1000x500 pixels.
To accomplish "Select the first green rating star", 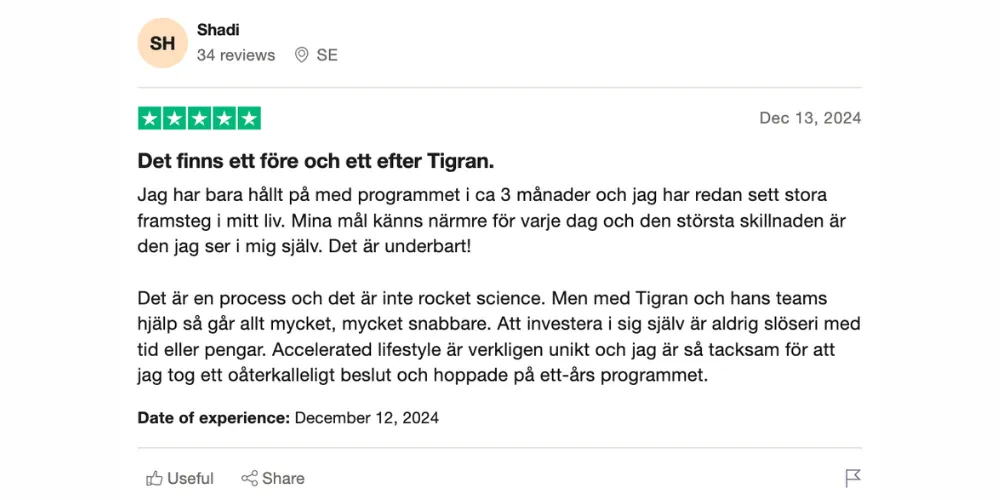I will [150, 118].
